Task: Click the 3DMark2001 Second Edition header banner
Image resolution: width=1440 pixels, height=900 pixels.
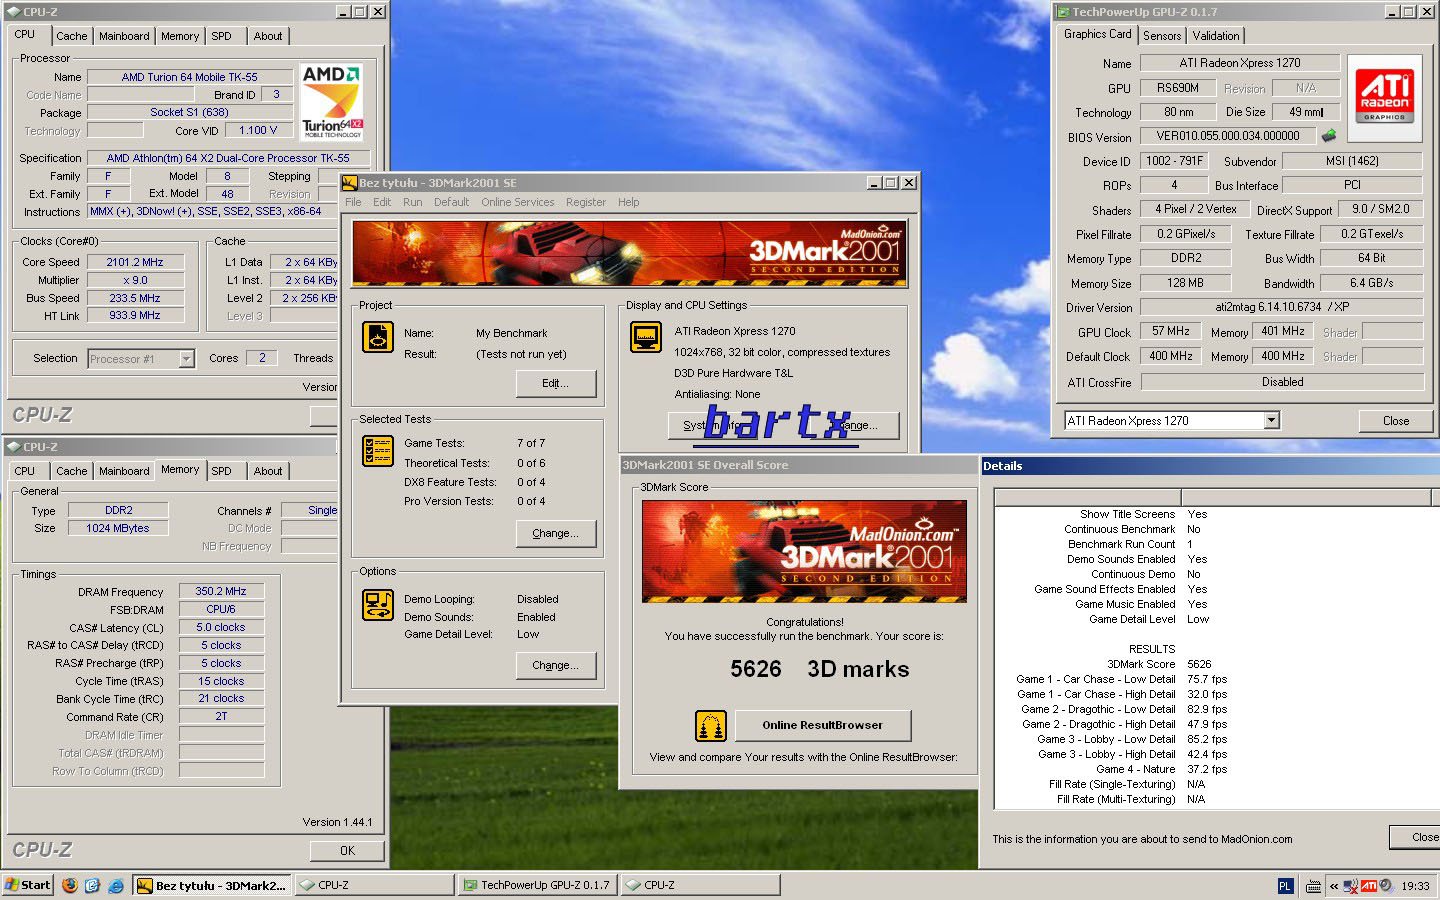Action: pyautogui.click(x=629, y=254)
